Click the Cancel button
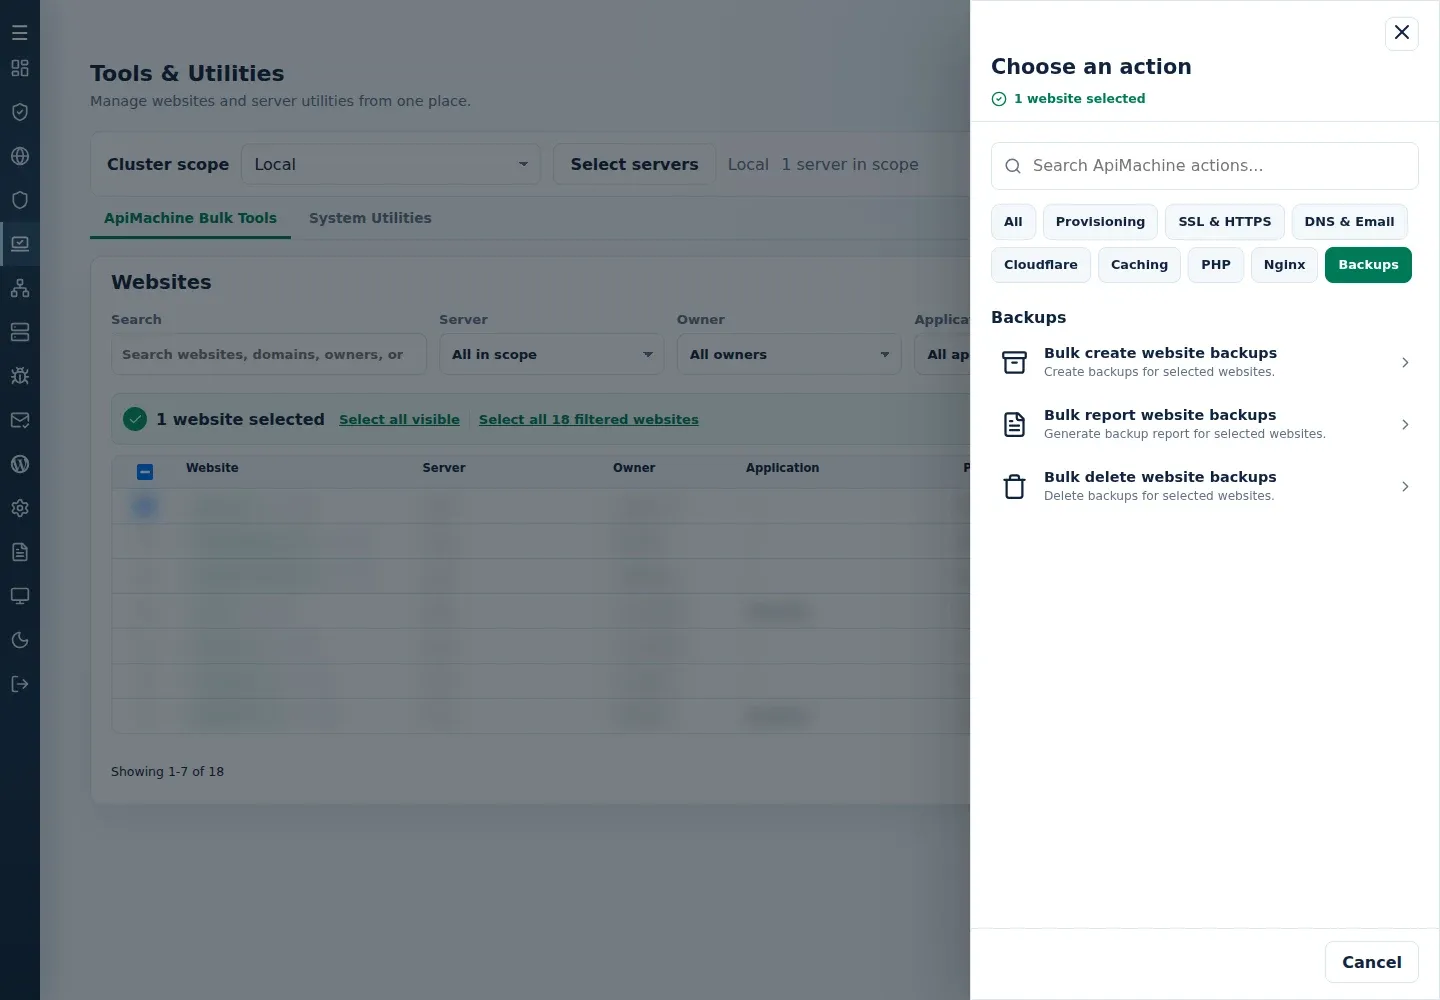1440x1000 pixels. pyautogui.click(x=1372, y=962)
